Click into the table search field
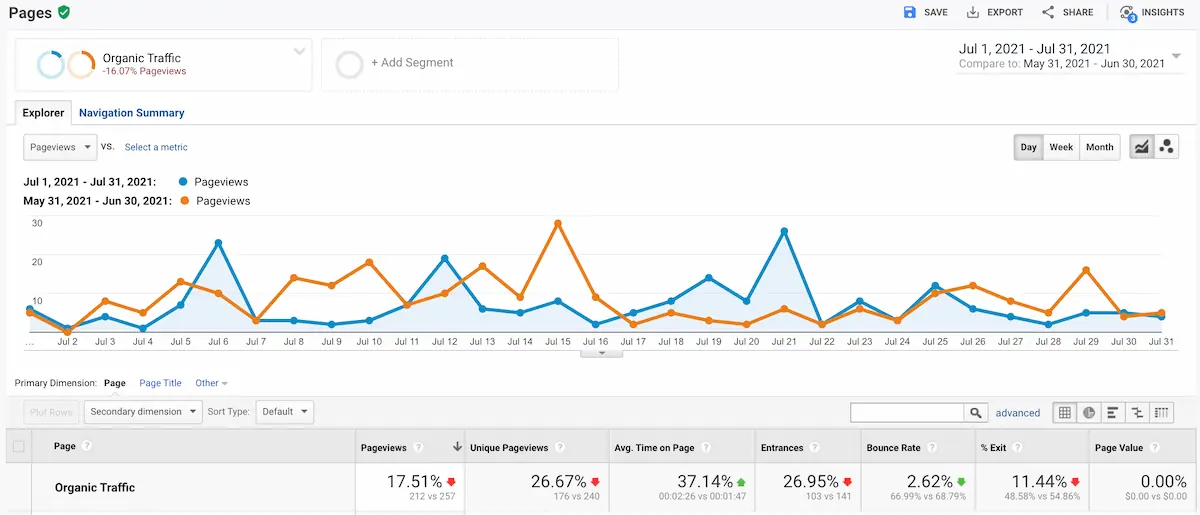 [907, 412]
